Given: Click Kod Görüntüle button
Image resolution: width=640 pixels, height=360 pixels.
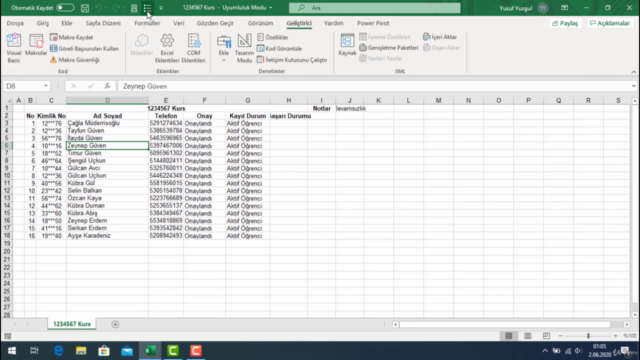Looking at the screenshot, I should pos(280,49).
